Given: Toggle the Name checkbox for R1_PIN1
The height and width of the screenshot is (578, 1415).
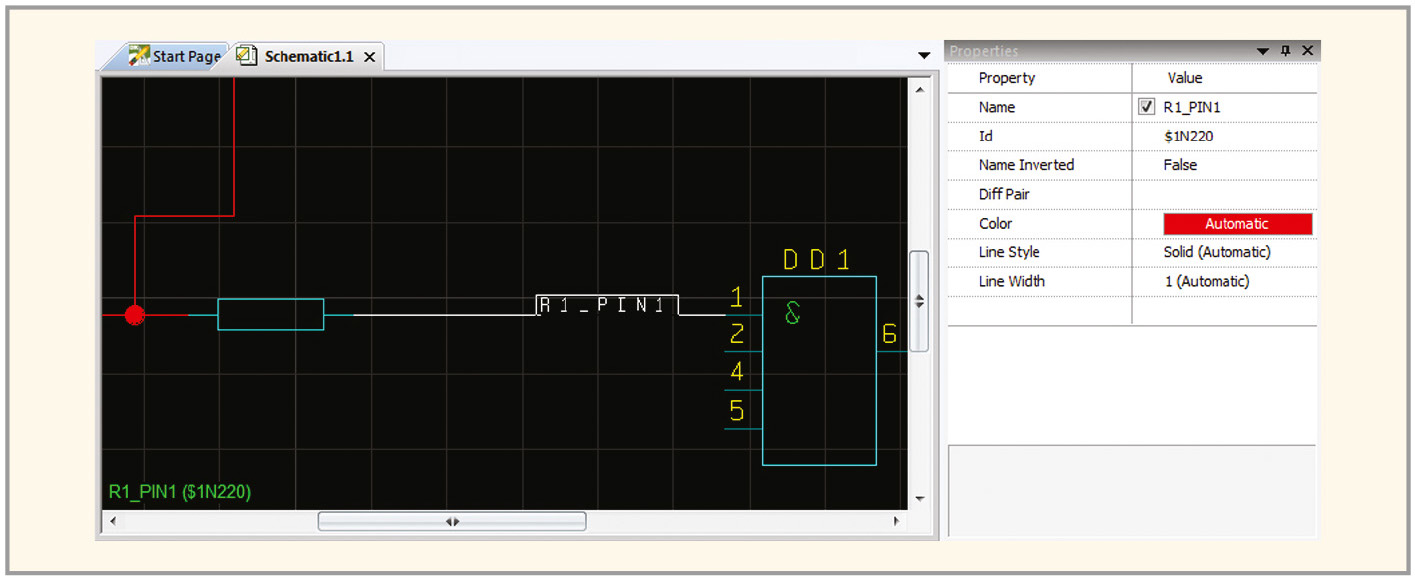Looking at the screenshot, I should pyautogui.click(x=1147, y=107).
